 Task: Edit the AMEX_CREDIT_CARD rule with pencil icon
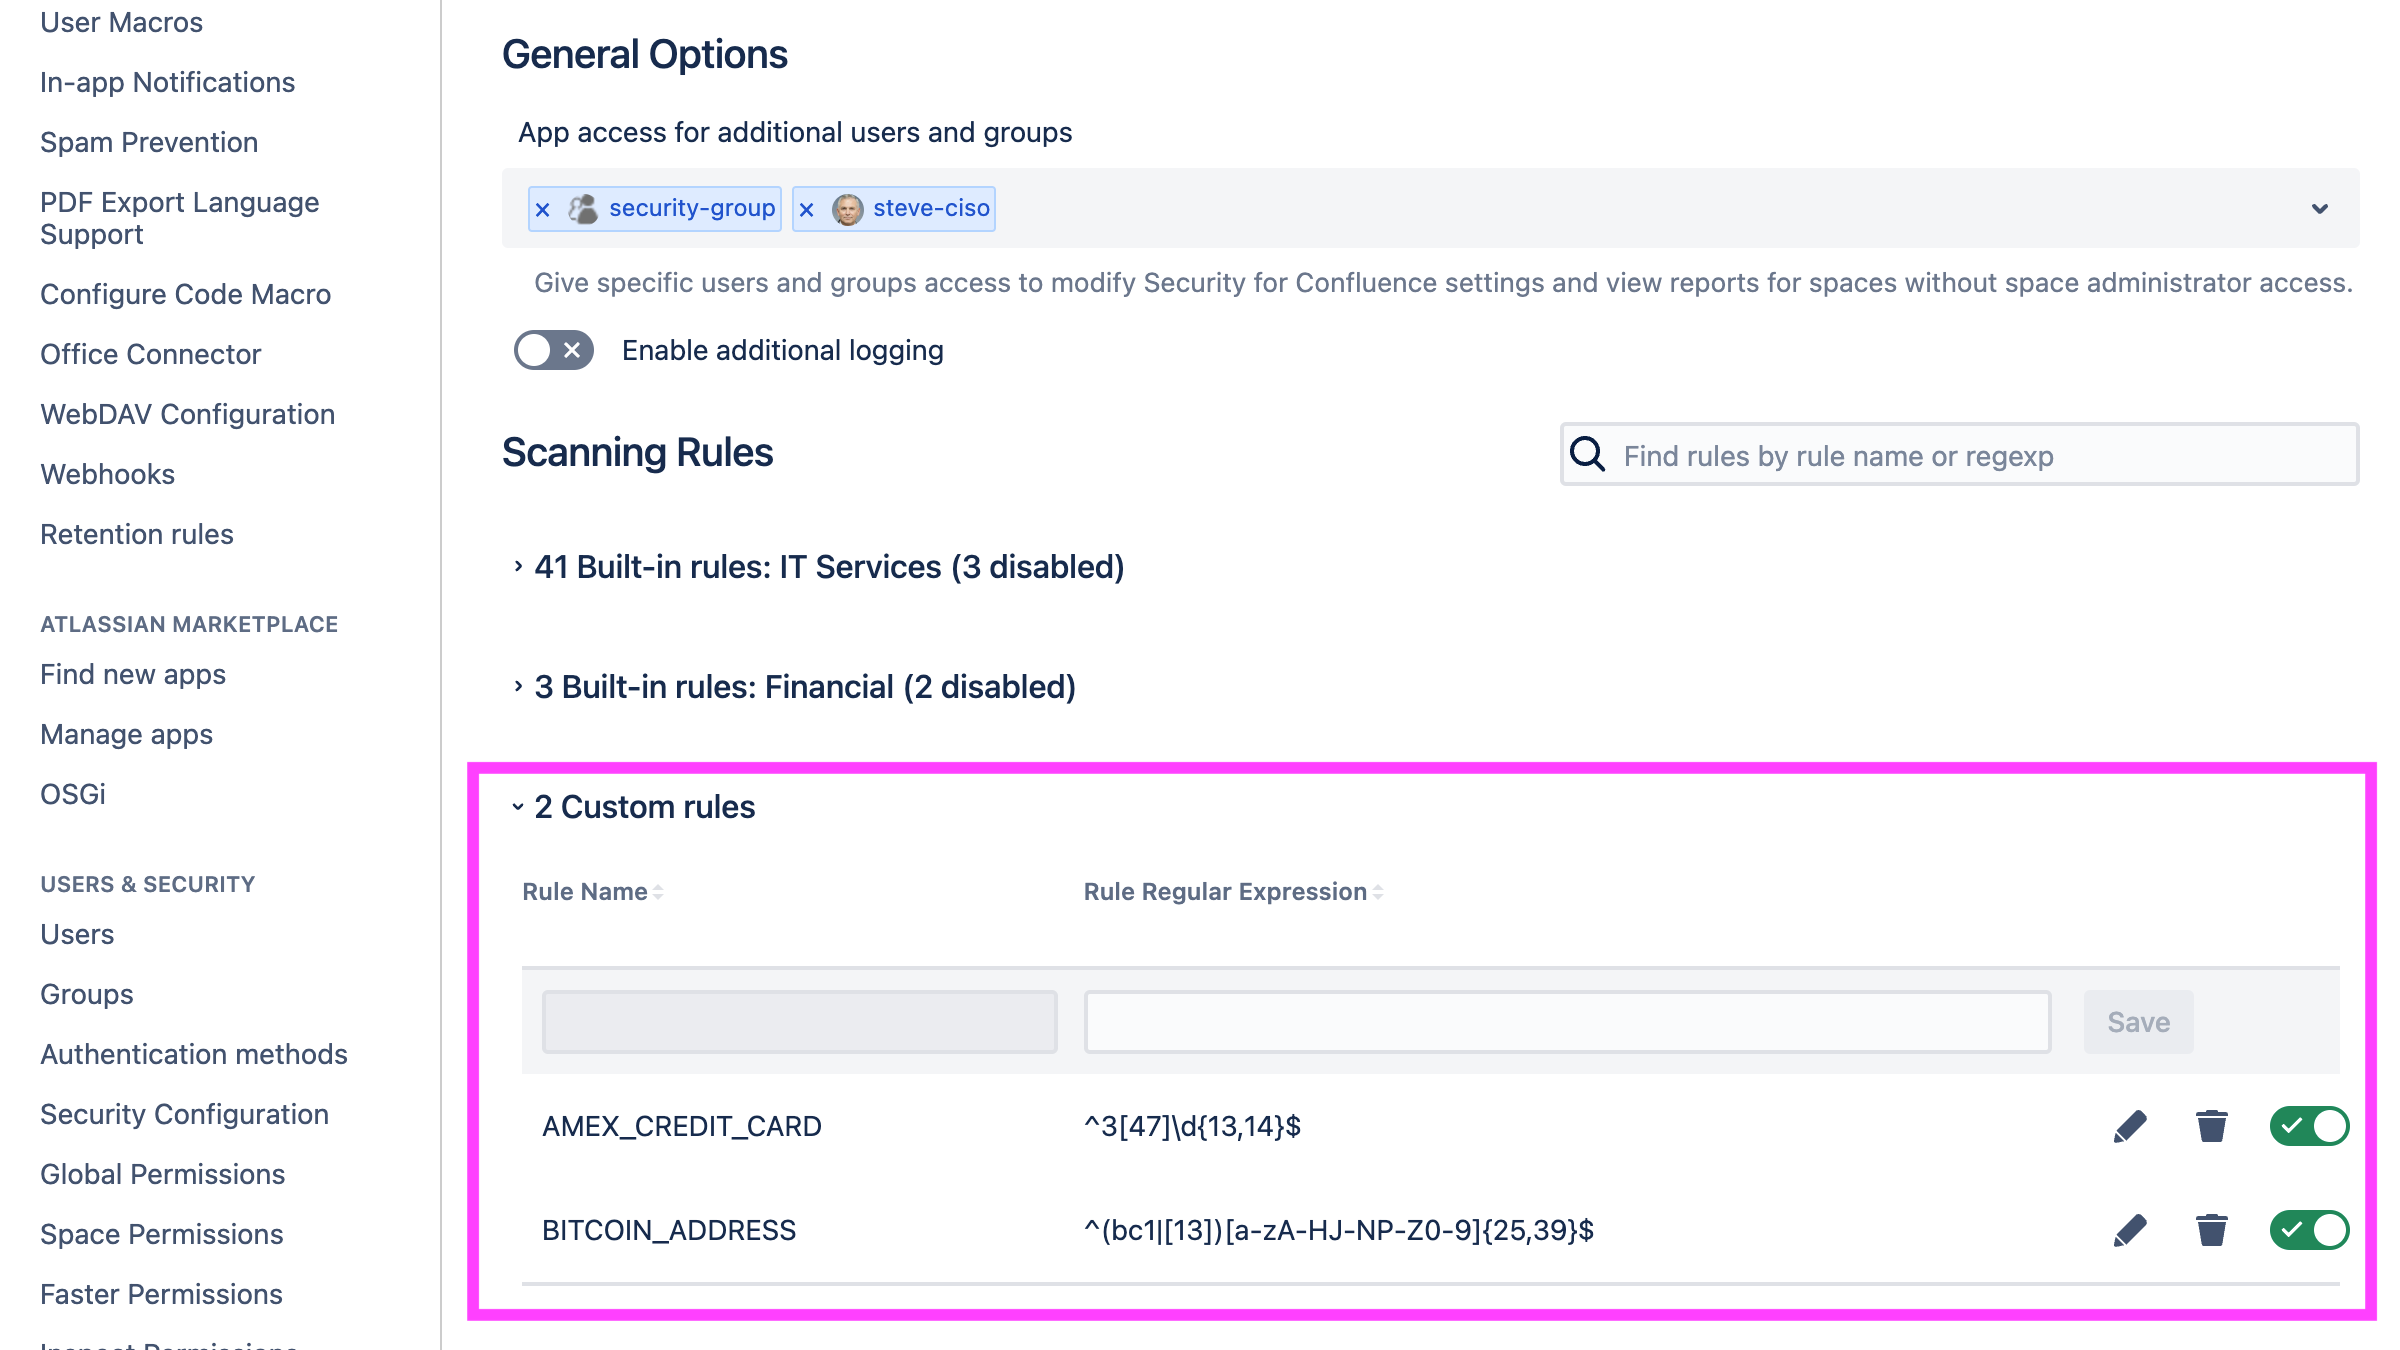click(x=2128, y=1126)
